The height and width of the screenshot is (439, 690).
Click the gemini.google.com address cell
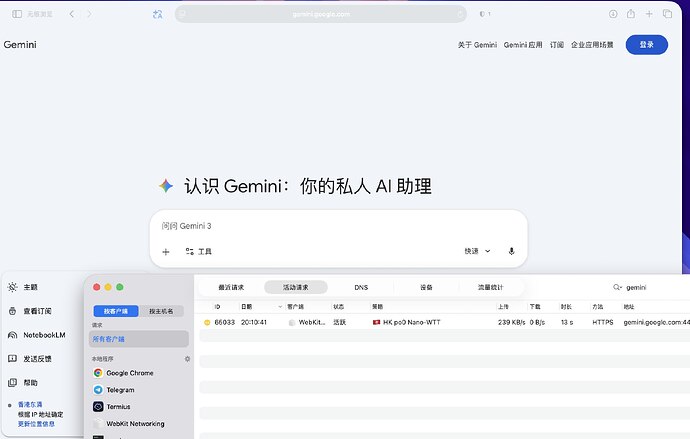[657, 322]
